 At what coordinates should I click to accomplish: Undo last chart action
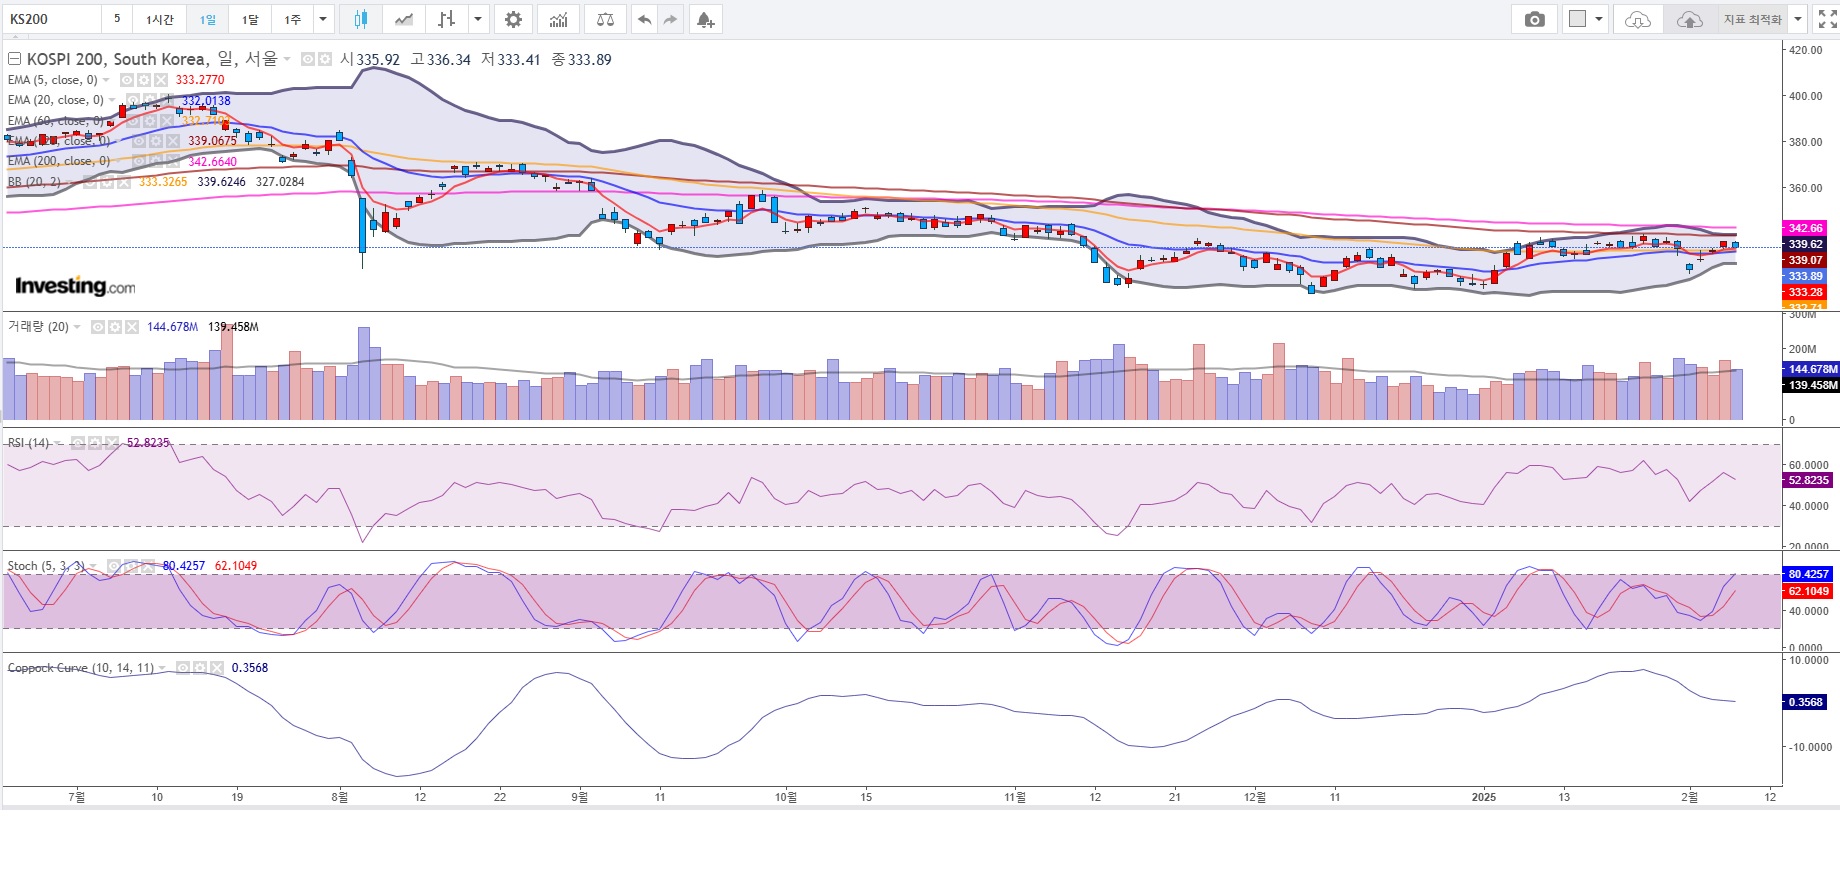pos(645,19)
